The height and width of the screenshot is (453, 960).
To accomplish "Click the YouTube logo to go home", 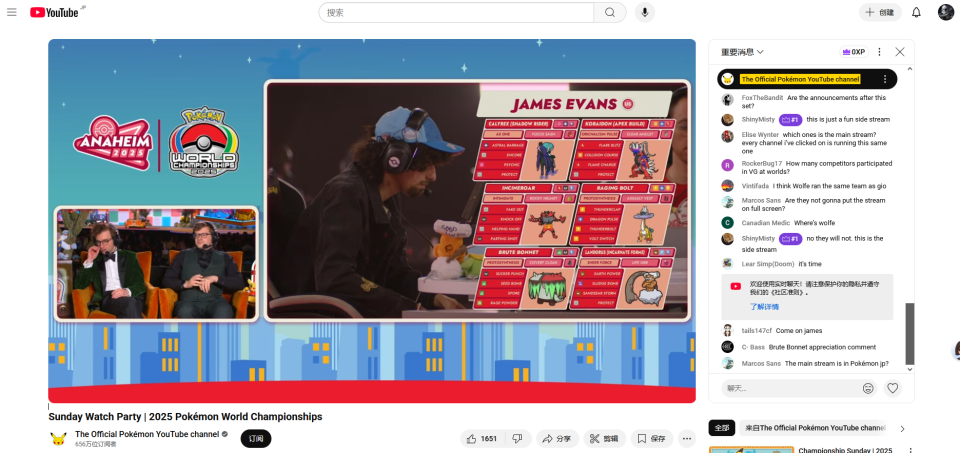I will pos(53,12).
